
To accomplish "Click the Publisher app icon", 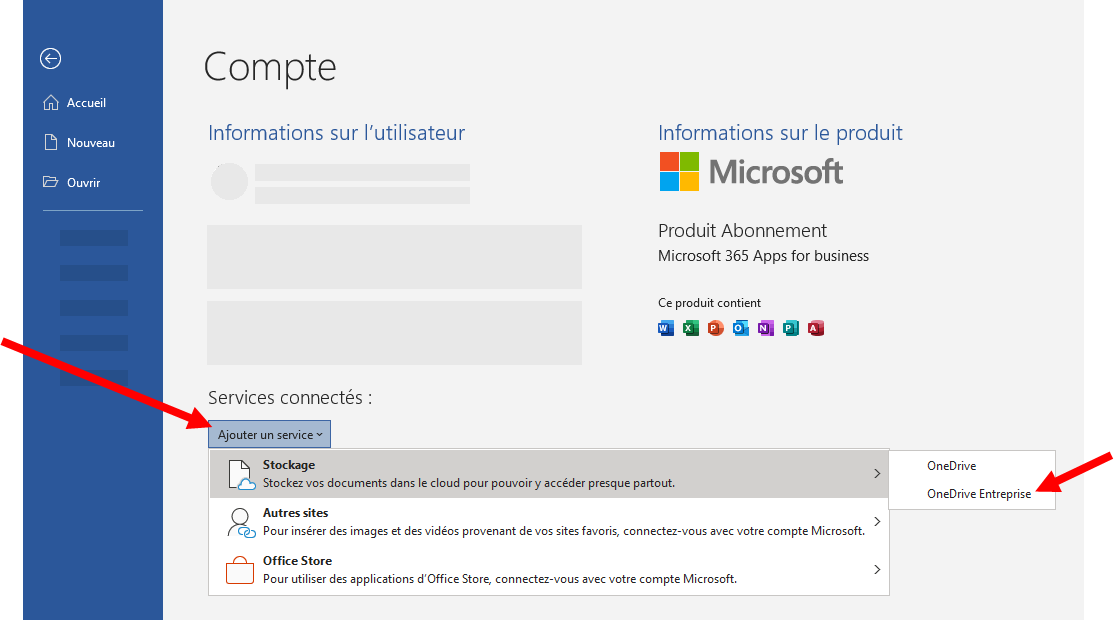I will 791,328.
